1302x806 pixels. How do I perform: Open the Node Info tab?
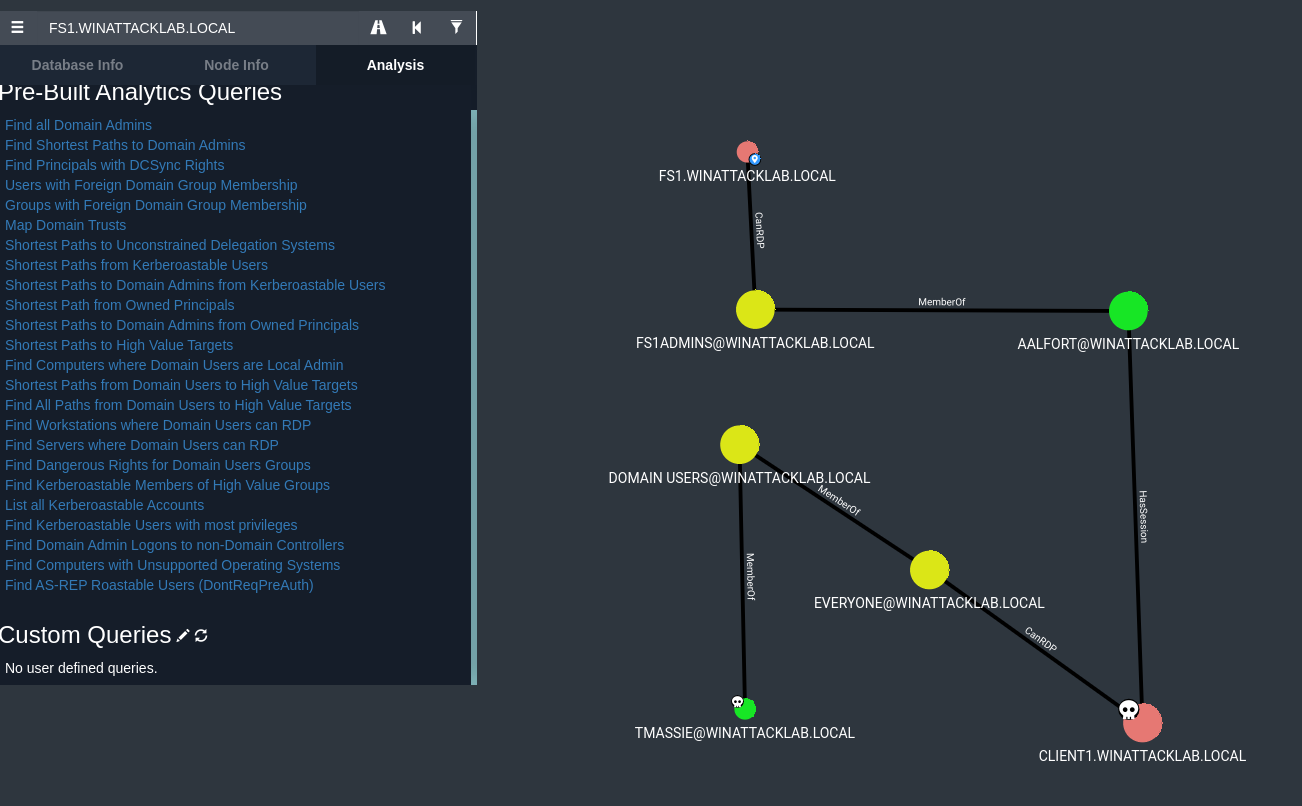point(236,65)
